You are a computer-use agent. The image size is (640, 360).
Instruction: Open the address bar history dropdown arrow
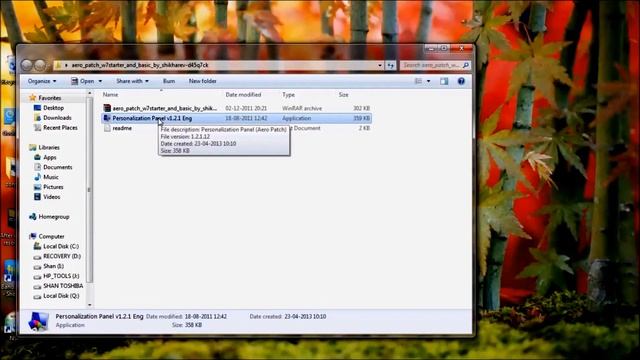[380, 65]
